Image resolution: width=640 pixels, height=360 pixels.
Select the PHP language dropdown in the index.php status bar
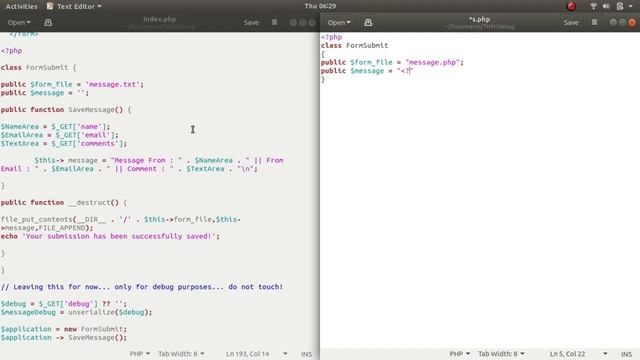140,354
